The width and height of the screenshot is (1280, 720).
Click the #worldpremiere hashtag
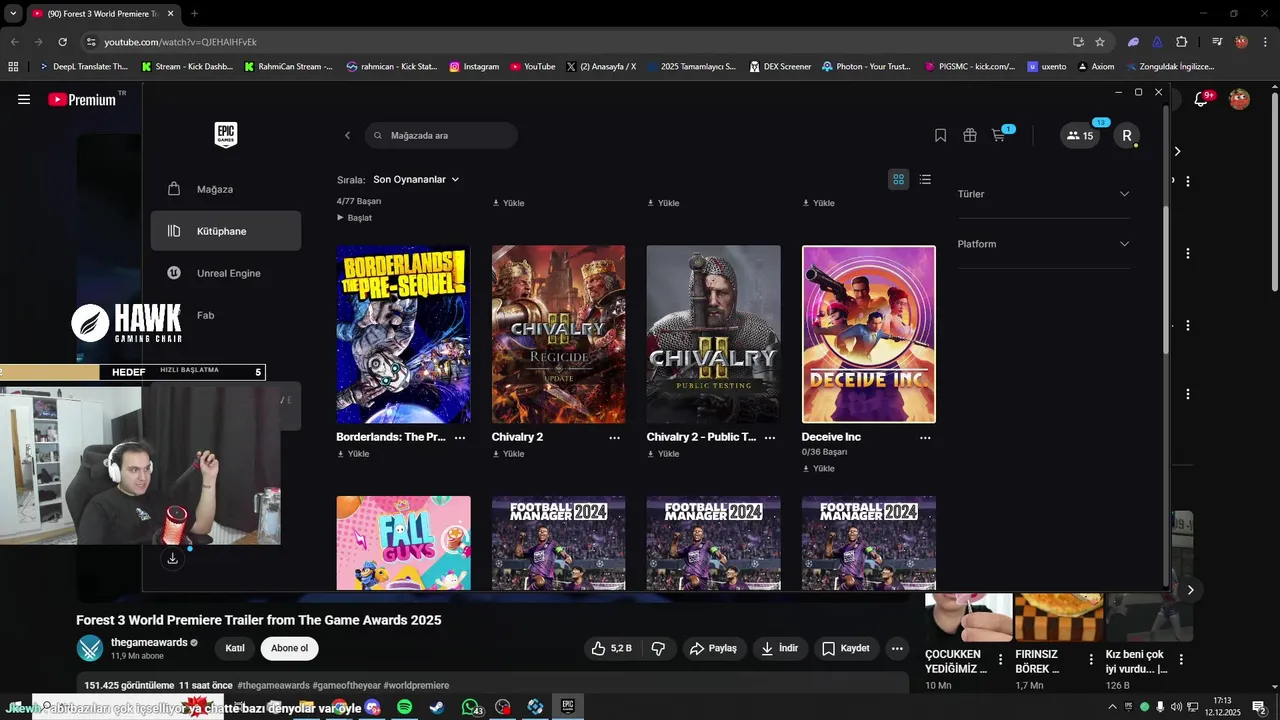pyautogui.click(x=416, y=685)
